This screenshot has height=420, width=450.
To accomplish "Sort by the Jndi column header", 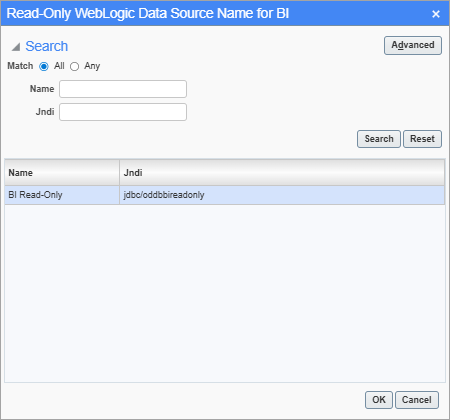I will coord(282,173).
